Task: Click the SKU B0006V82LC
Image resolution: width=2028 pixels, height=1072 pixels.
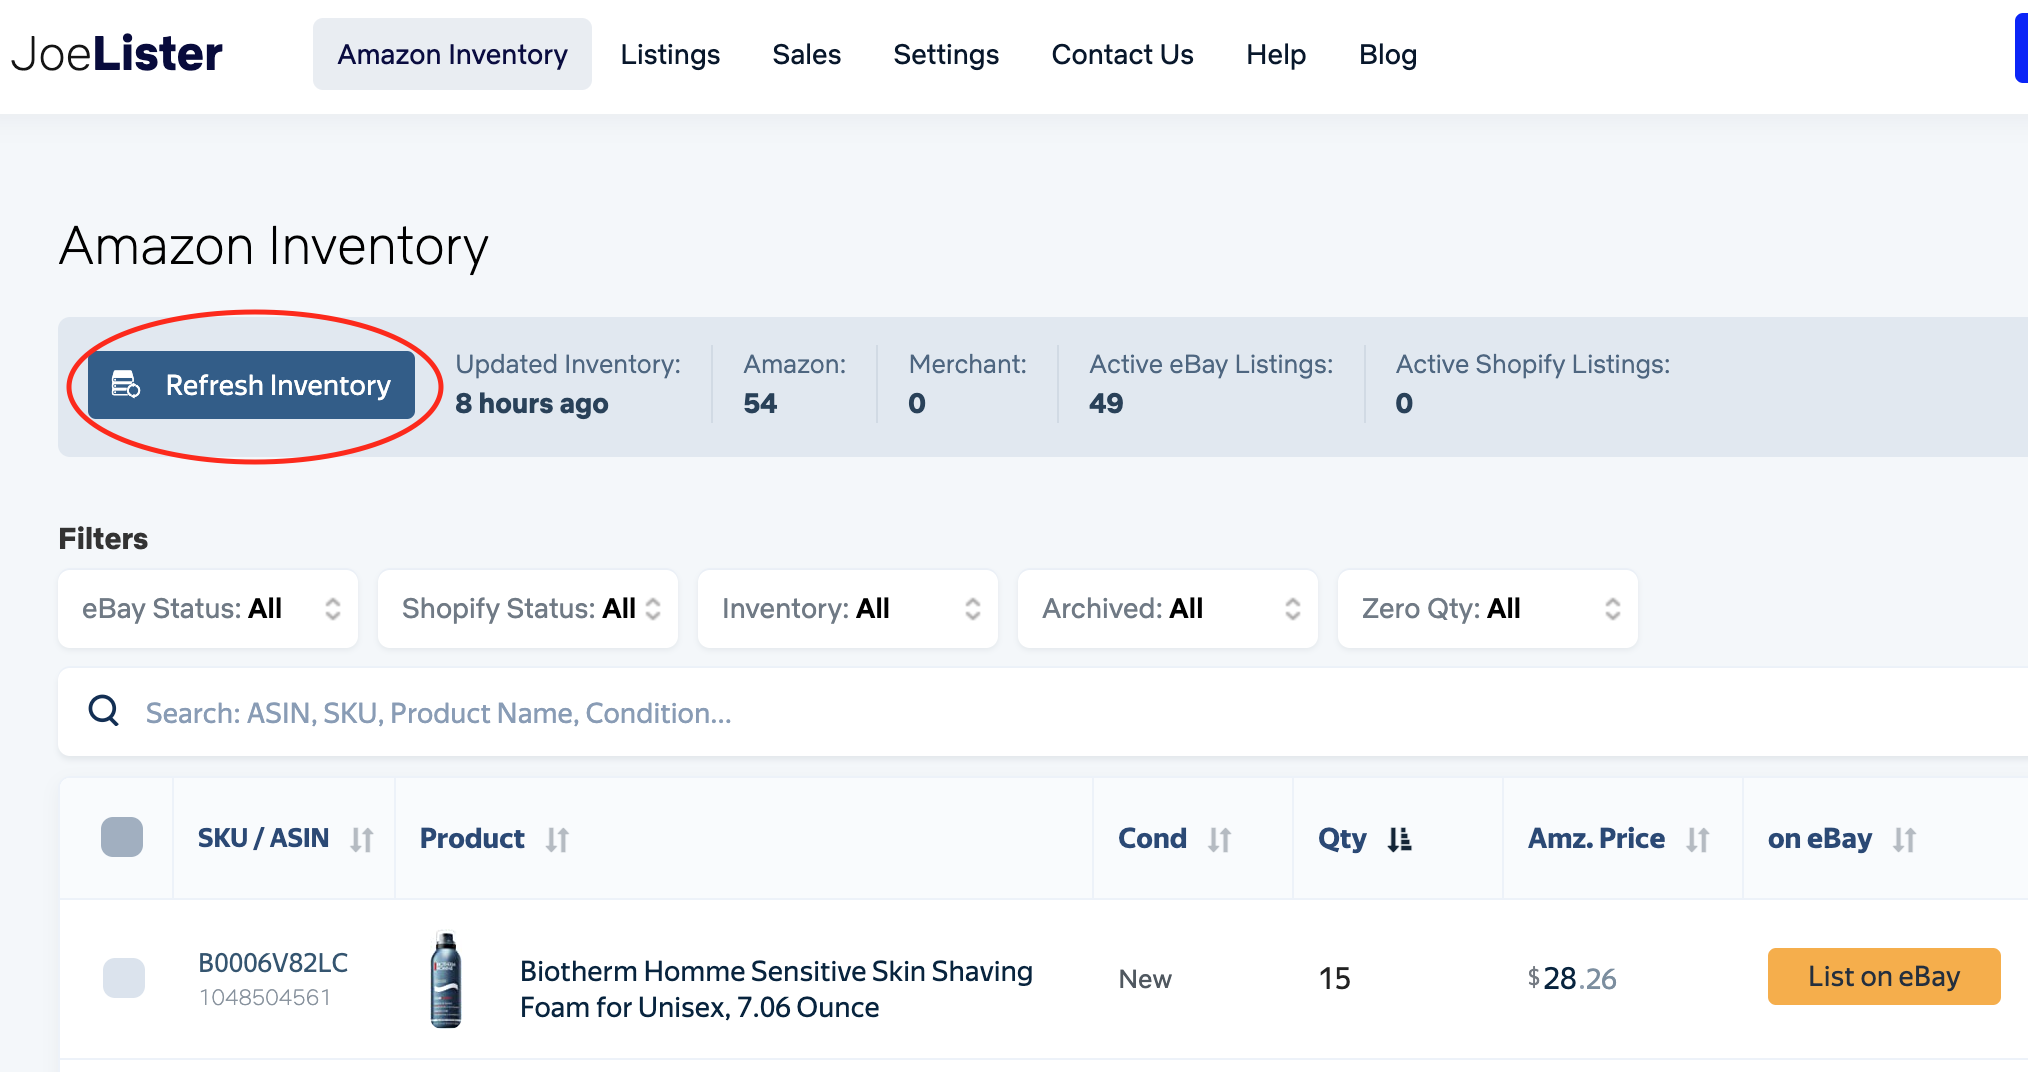Action: pos(273,962)
